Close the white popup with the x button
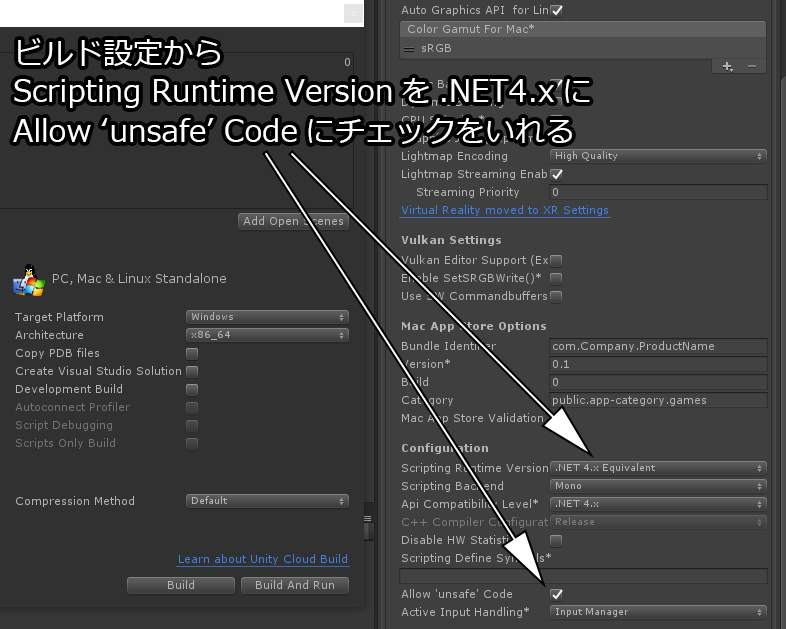 coord(353,14)
